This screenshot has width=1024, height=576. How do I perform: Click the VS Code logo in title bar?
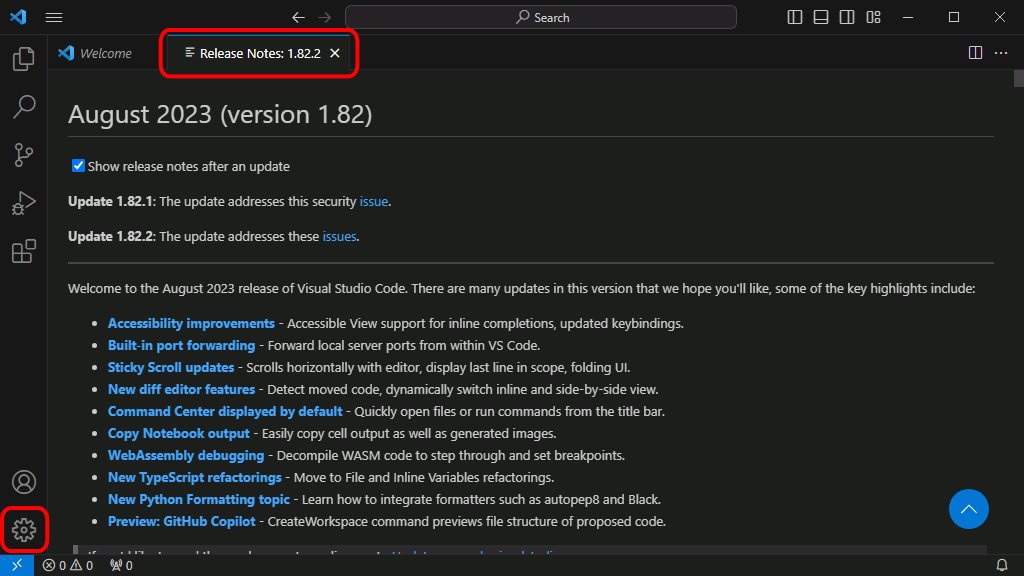(18, 17)
